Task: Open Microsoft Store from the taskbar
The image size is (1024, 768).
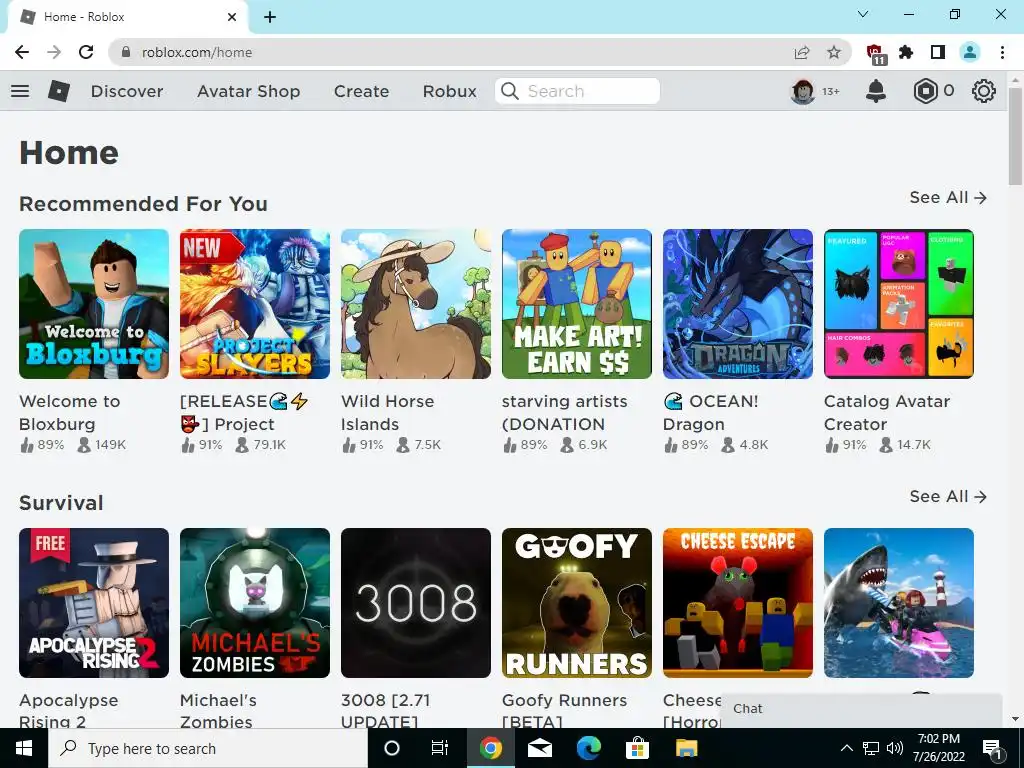Action: click(x=637, y=748)
